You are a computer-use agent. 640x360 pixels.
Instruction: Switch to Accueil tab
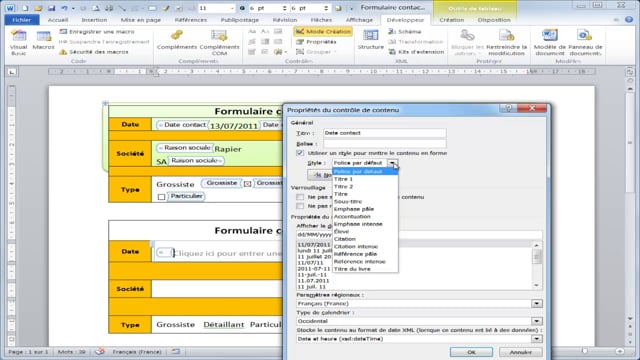point(58,20)
